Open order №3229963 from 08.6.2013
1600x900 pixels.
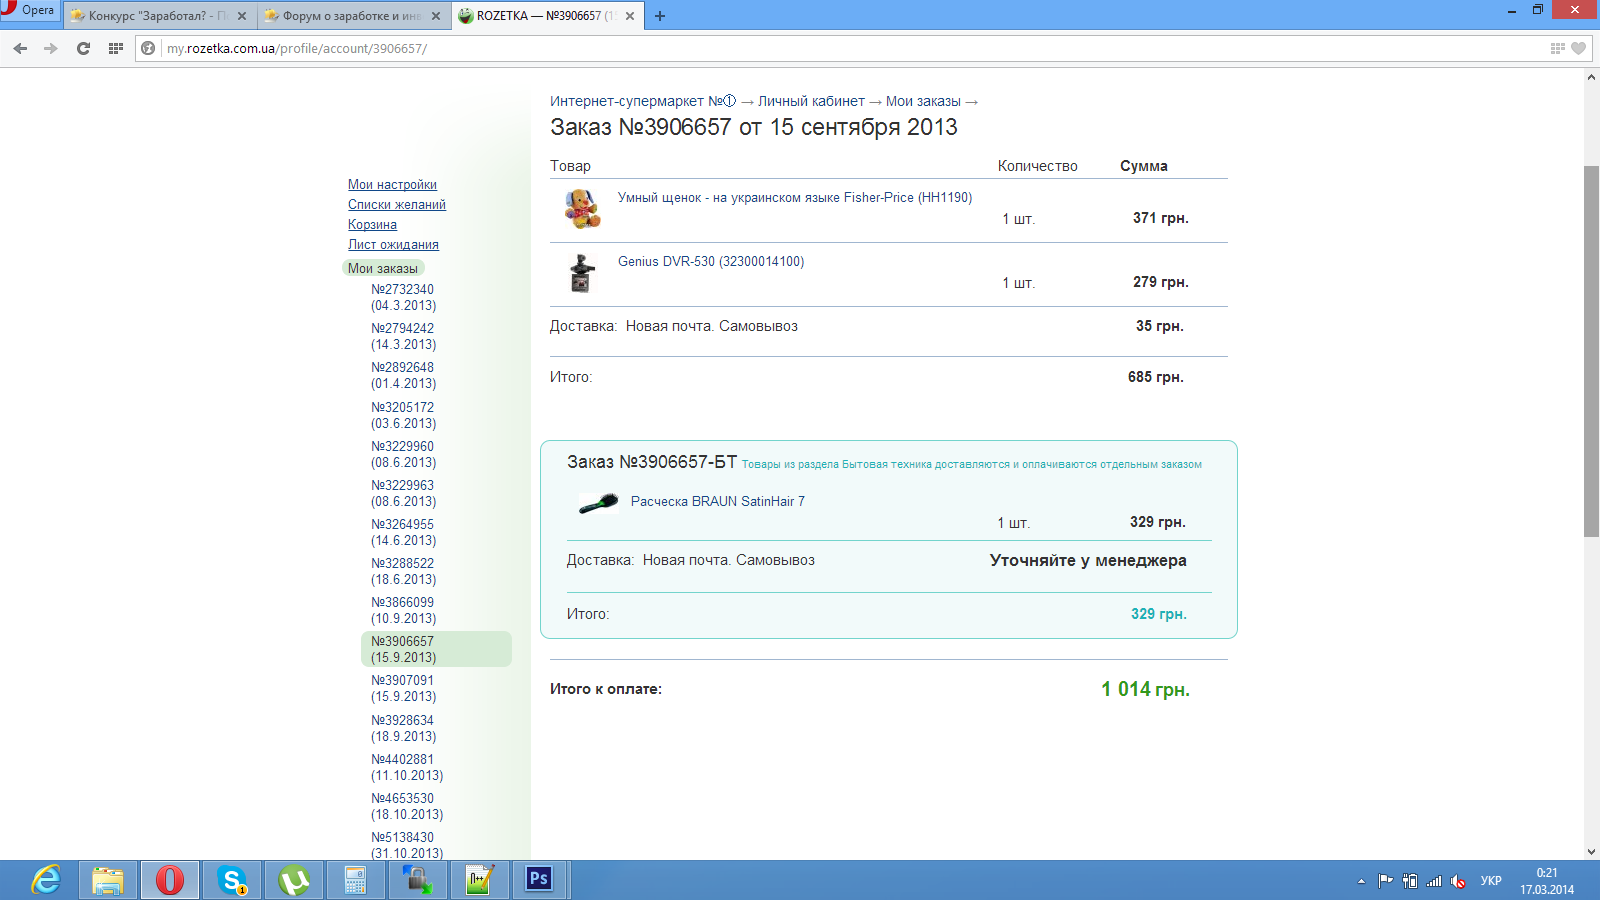click(403, 494)
